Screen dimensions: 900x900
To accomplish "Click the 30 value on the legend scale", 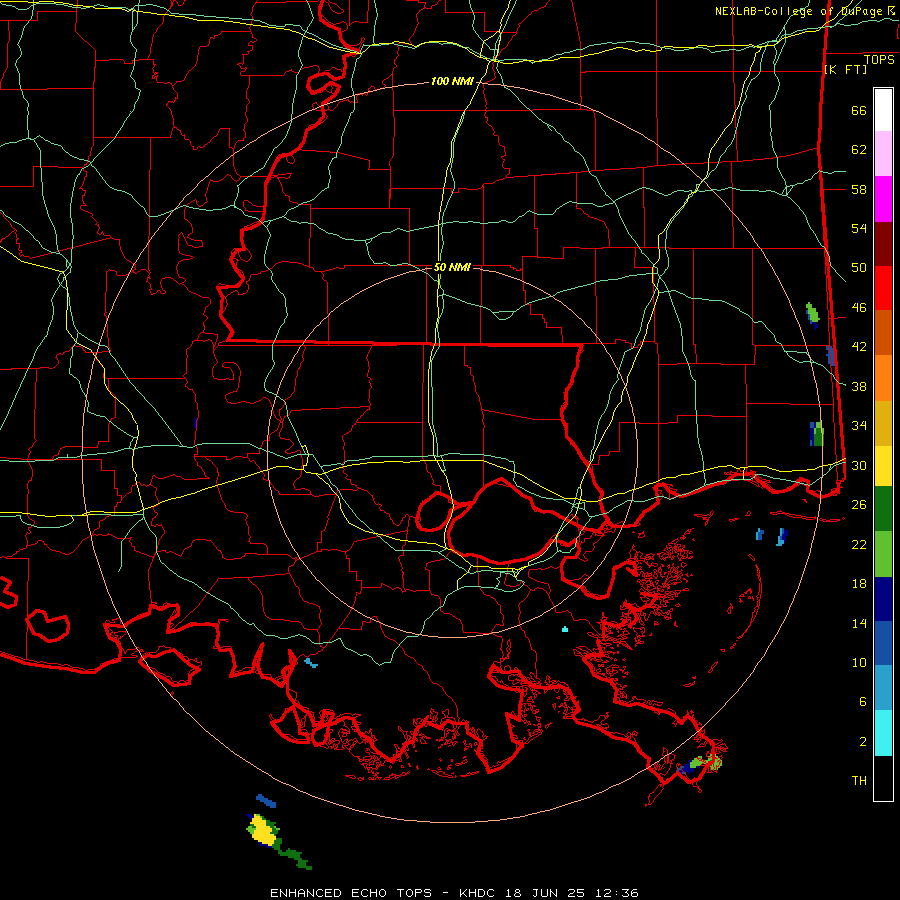I will [x=859, y=465].
